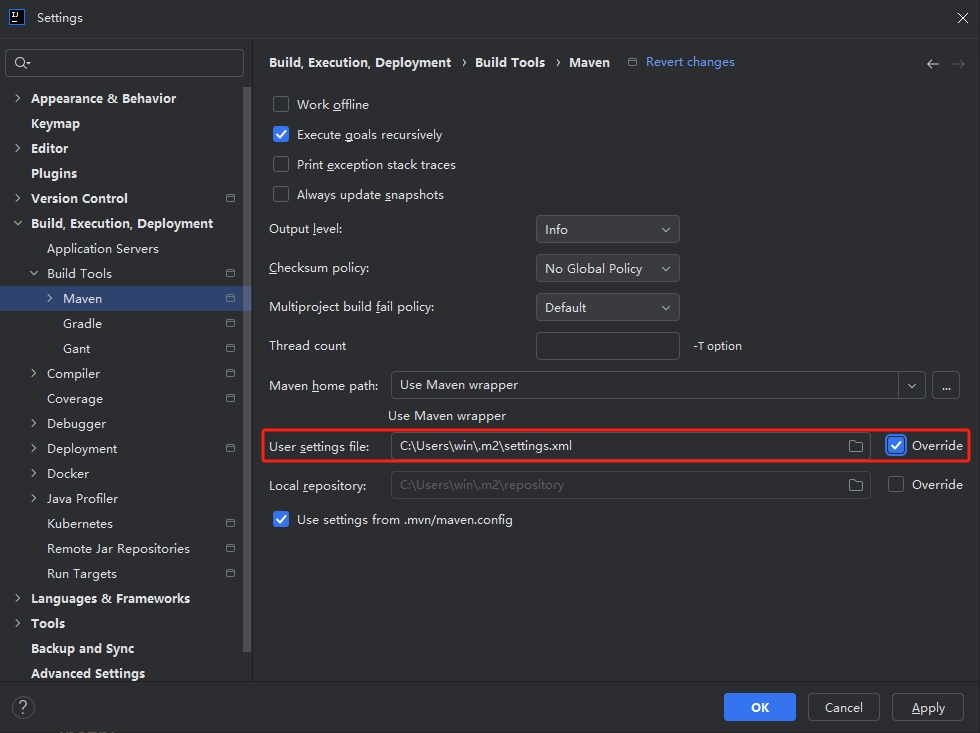Screen dimensions: 980x733
Task: Uncheck Override for User settings file
Action: 896,445
